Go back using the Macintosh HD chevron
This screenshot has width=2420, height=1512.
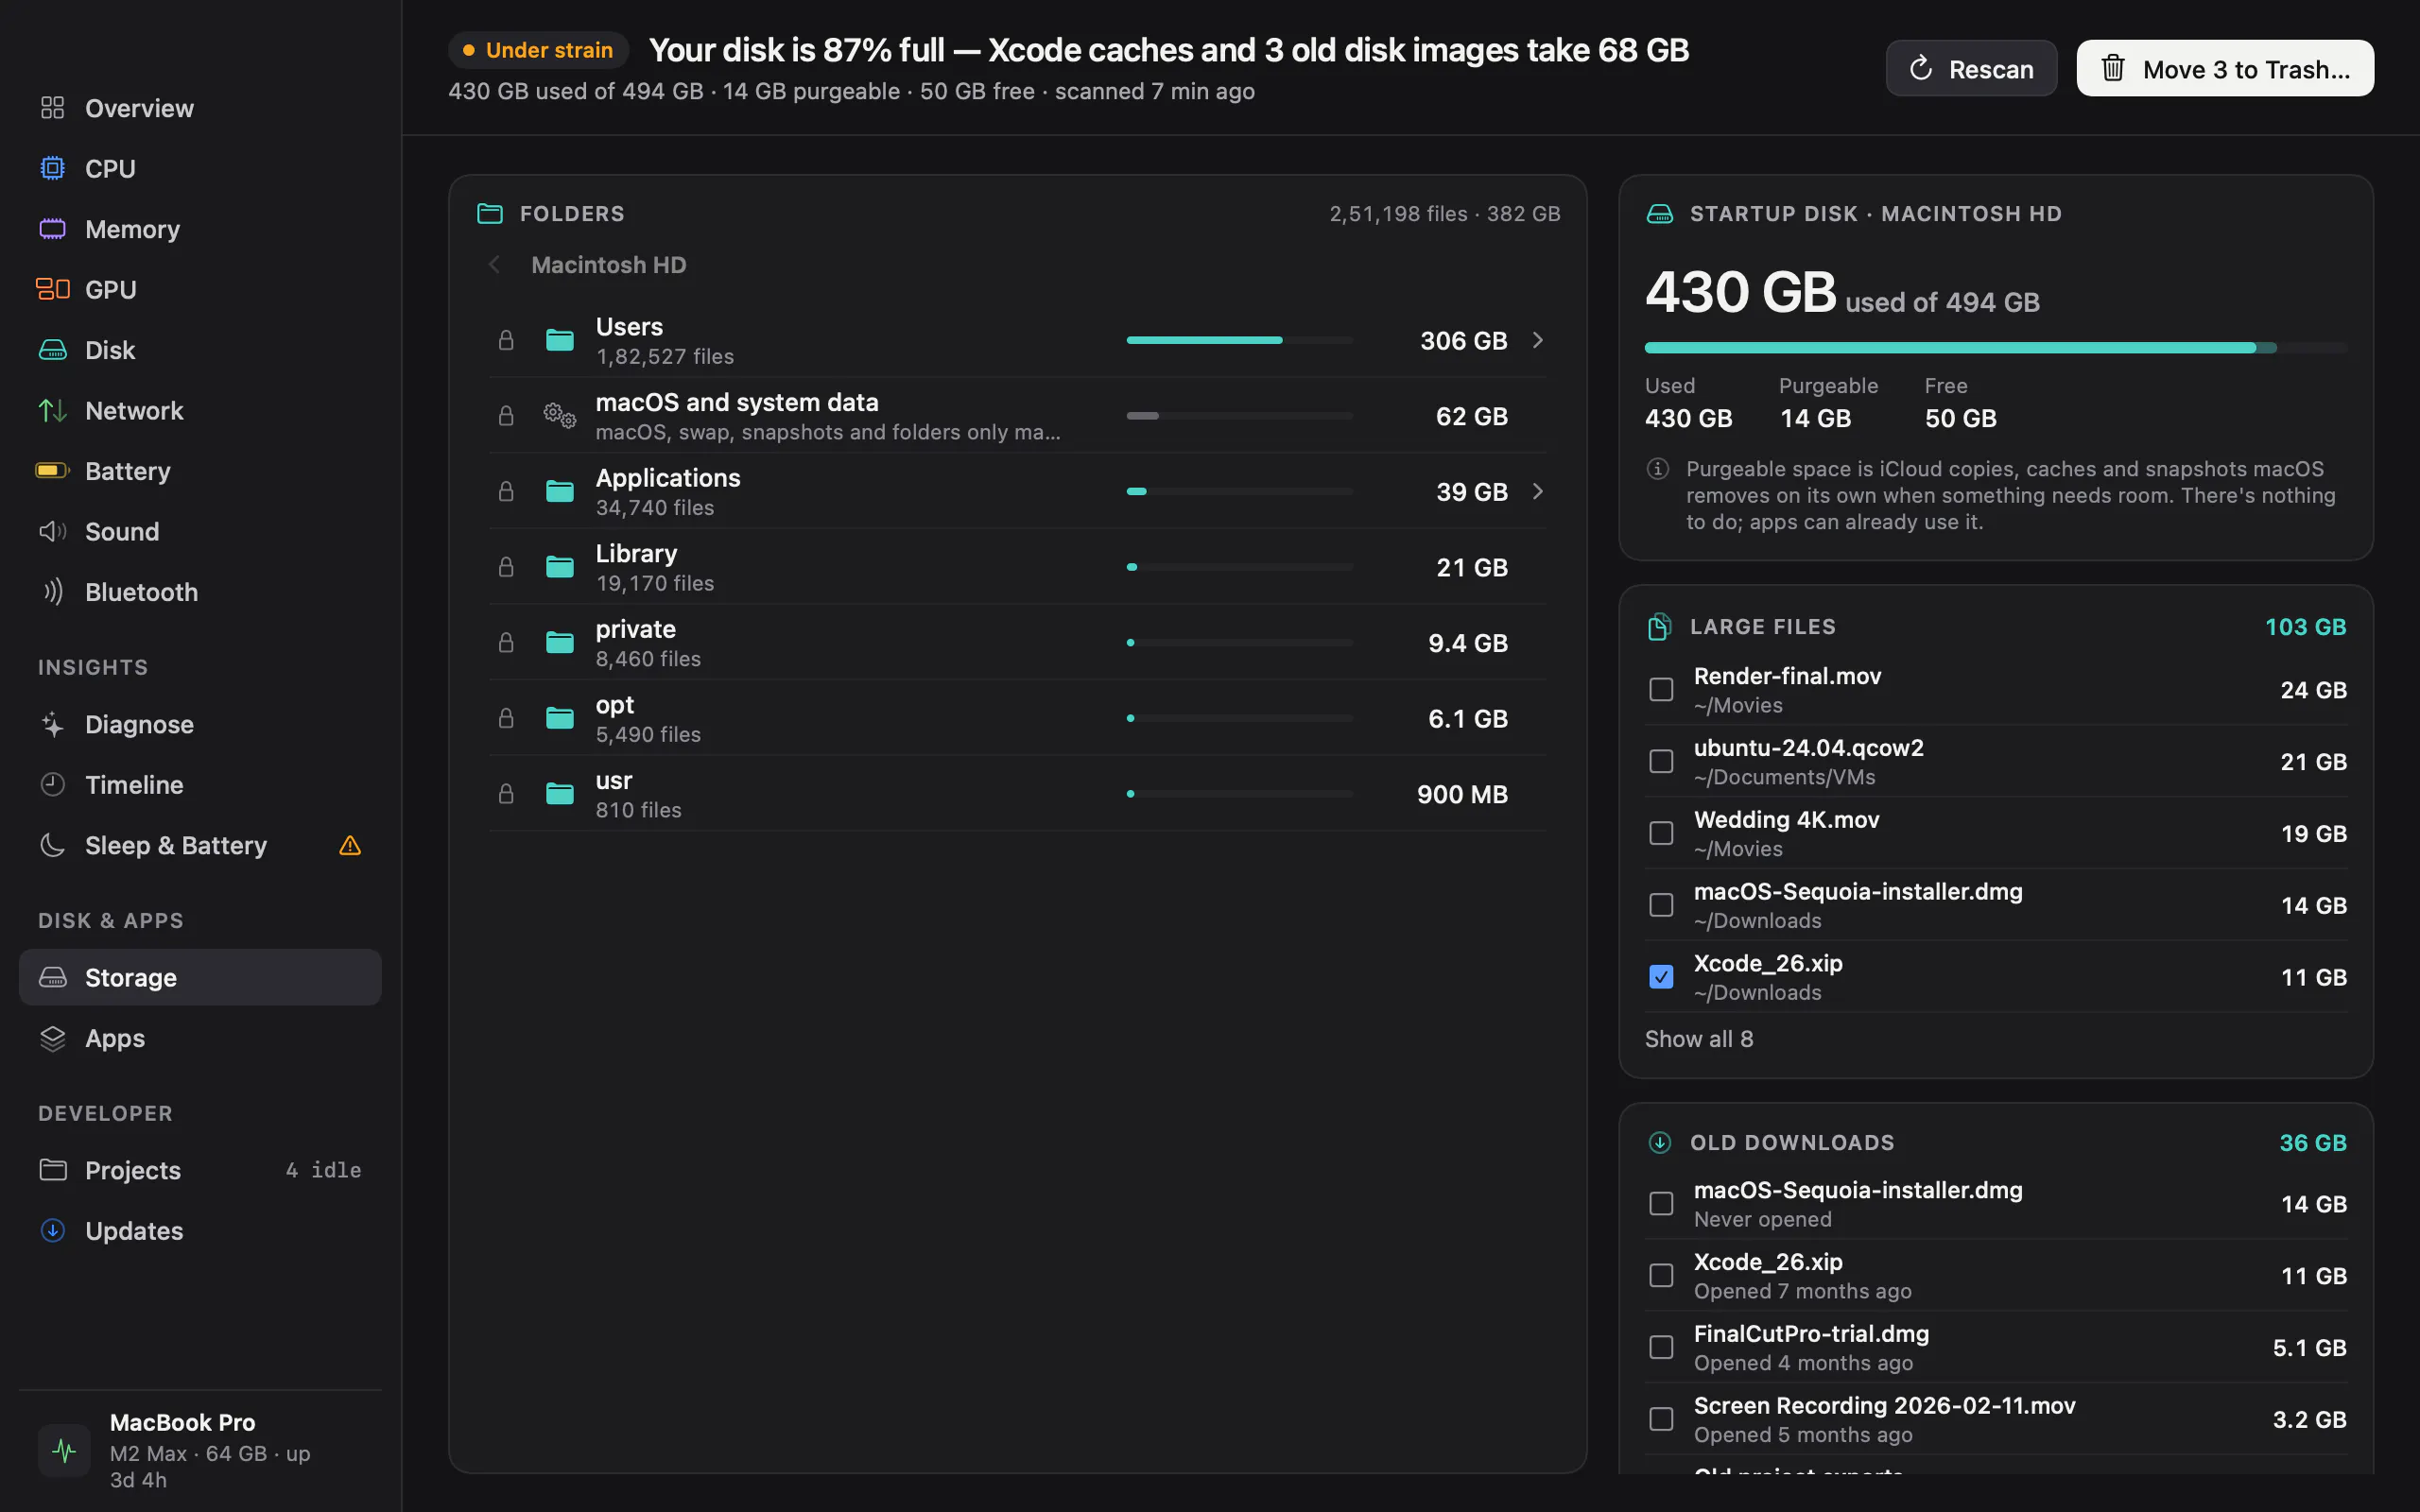[x=494, y=265]
